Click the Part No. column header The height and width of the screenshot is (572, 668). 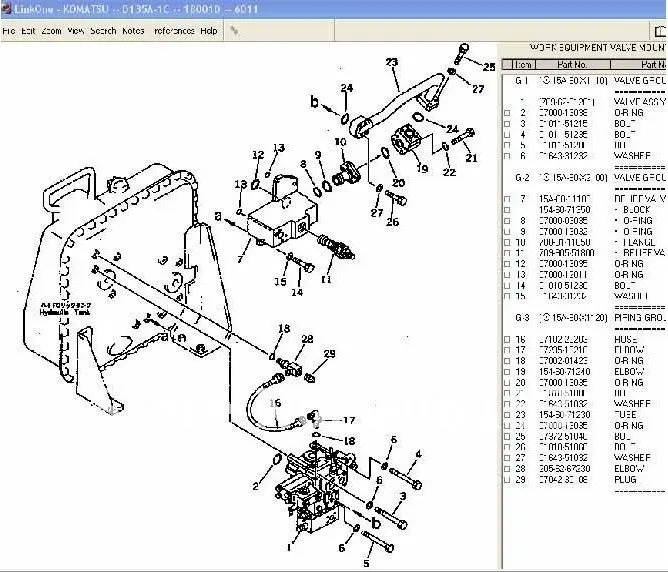click(x=573, y=64)
